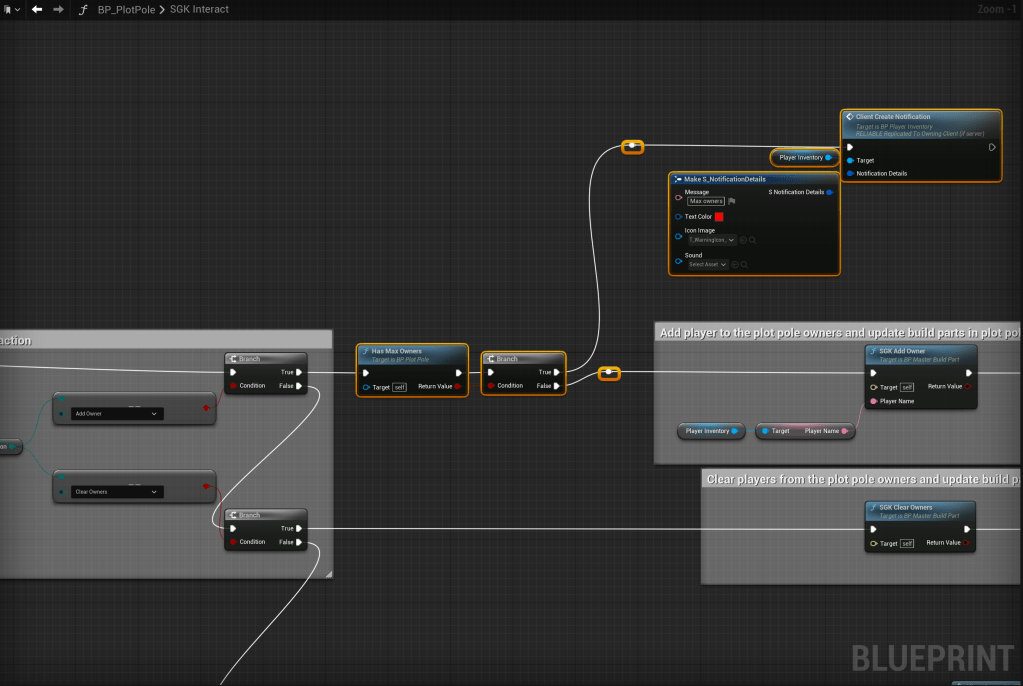The width and height of the screenshot is (1023, 686).
Task: Click the Has Max Owners Return Value pin
Action: click(458, 386)
